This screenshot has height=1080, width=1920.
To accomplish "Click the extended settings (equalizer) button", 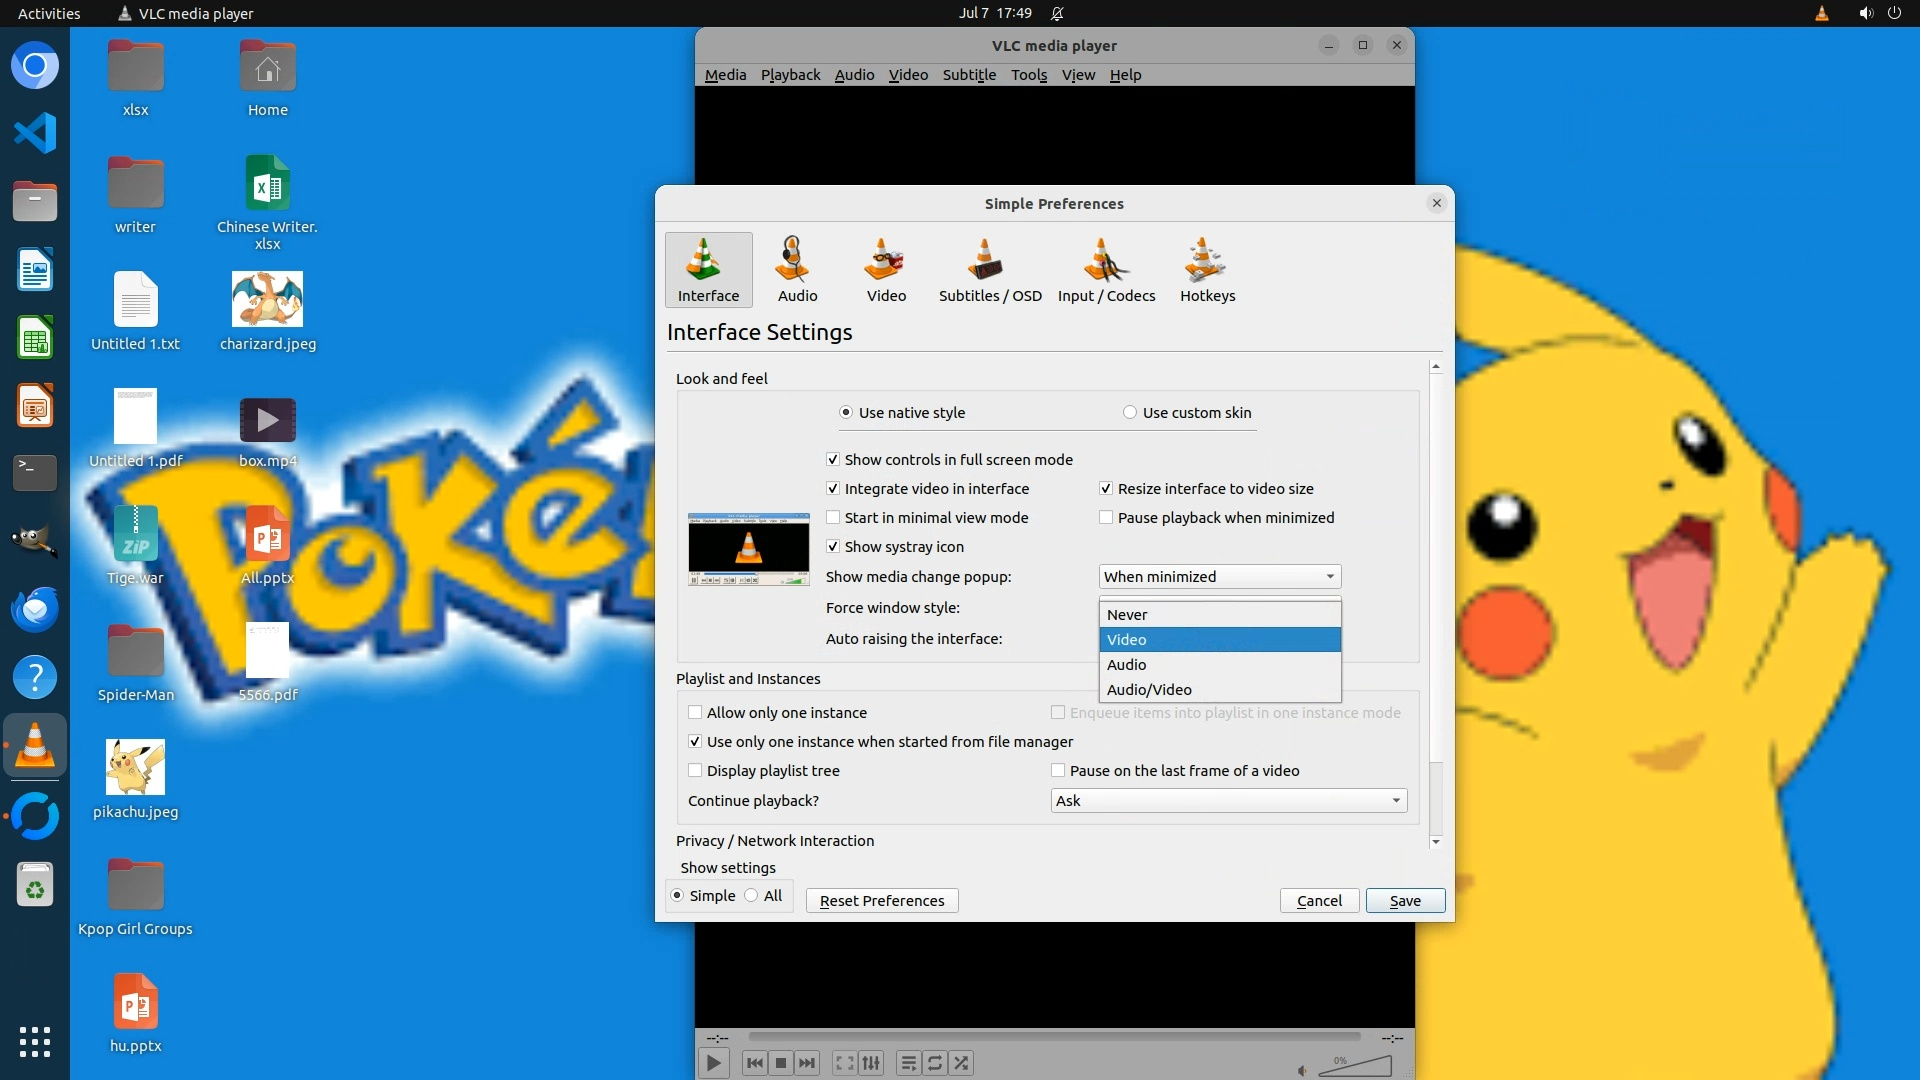I will pos(871,1063).
